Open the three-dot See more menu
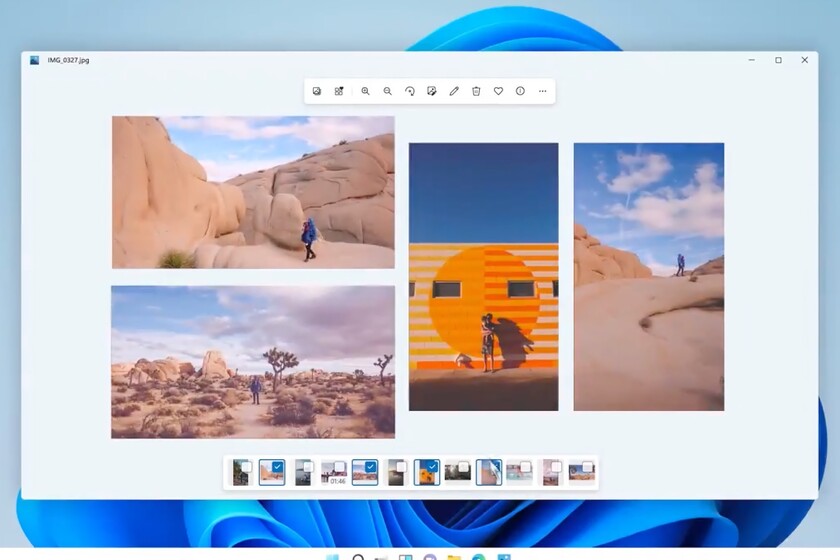Screen dimensions: 840x560 point(543,91)
